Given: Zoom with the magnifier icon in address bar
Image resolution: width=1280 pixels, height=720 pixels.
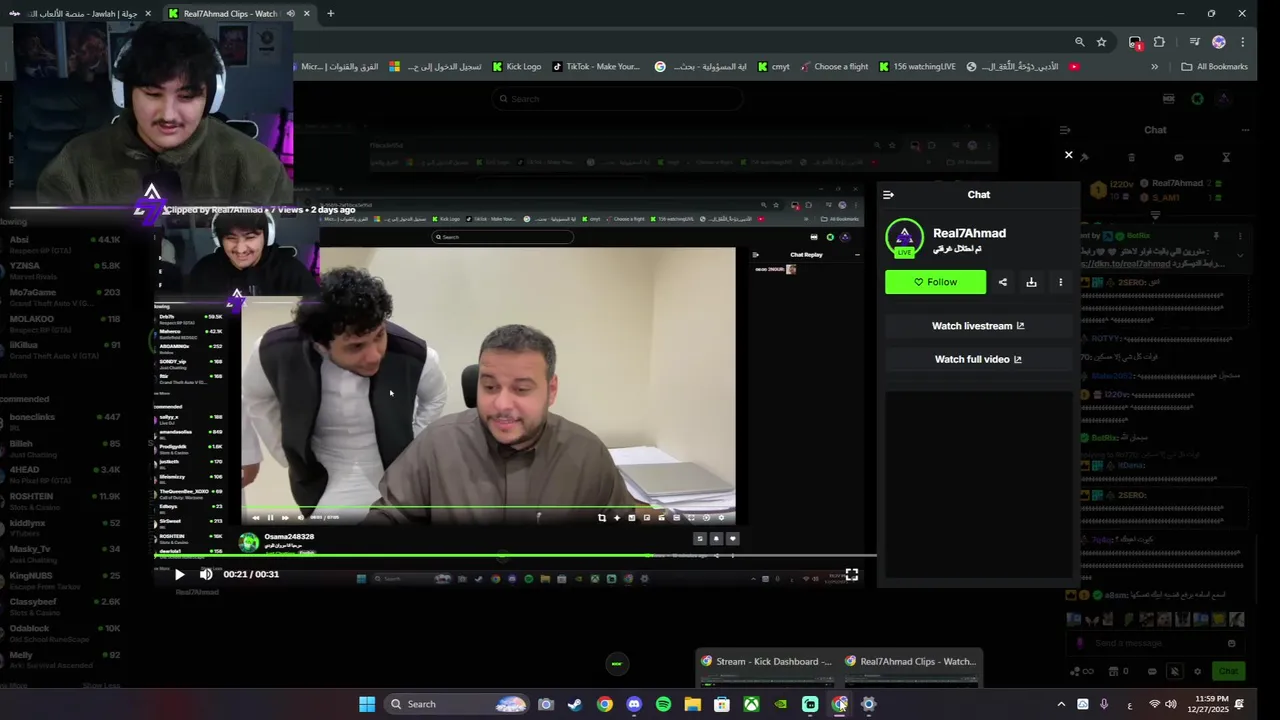Looking at the screenshot, I should click(1079, 42).
